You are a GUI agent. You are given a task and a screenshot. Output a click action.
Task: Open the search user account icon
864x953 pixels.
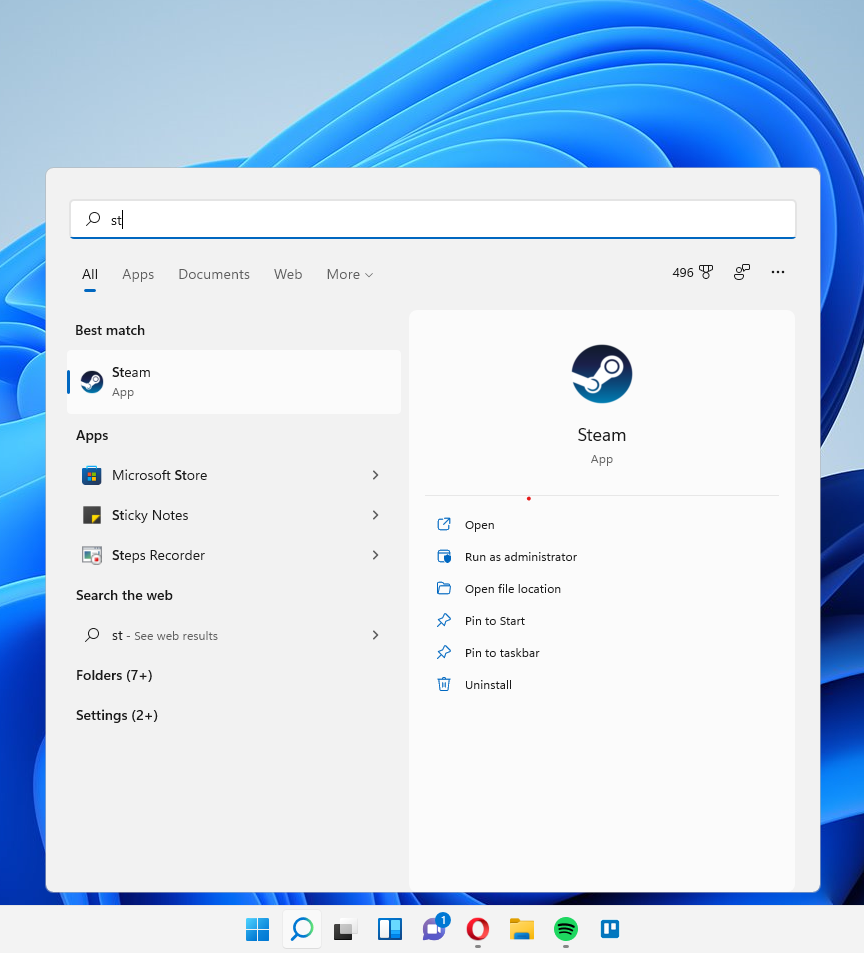[741, 272]
